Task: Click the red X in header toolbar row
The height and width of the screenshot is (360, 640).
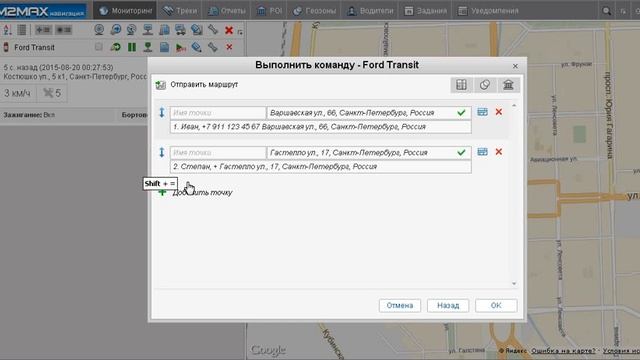Action: click(x=229, y=30)
